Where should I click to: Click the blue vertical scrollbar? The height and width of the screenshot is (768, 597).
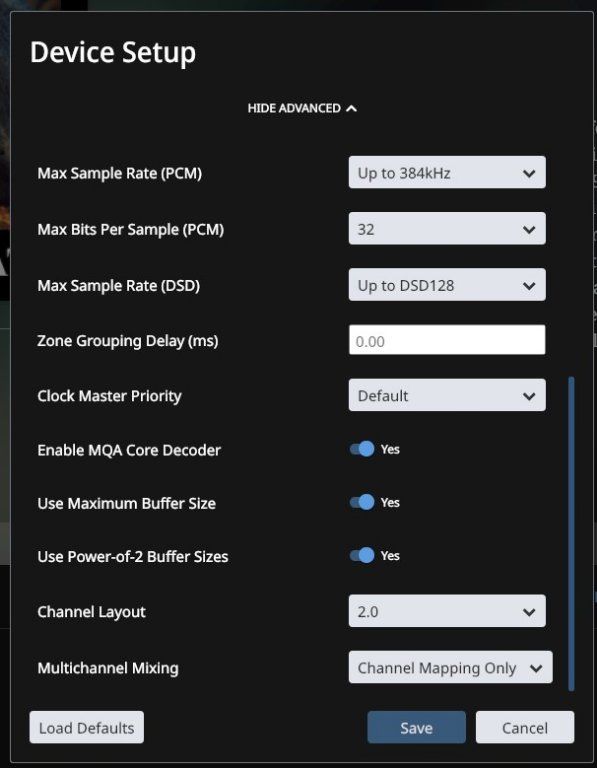571,533
